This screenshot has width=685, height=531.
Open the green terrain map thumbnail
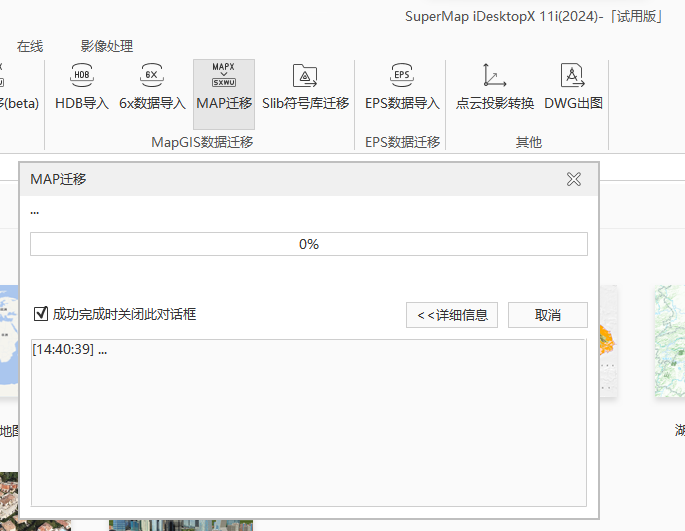click(670, 341)
